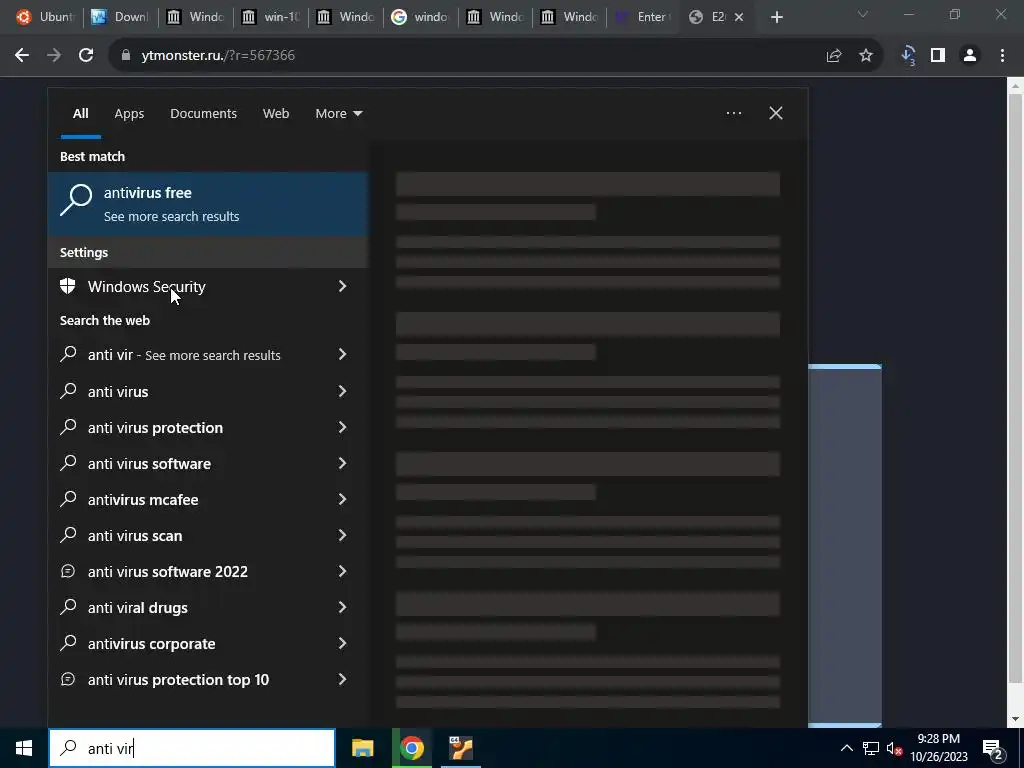Click the muted volume tray icon
This screenshot has width=1024, height=768.
coord(894,748)
